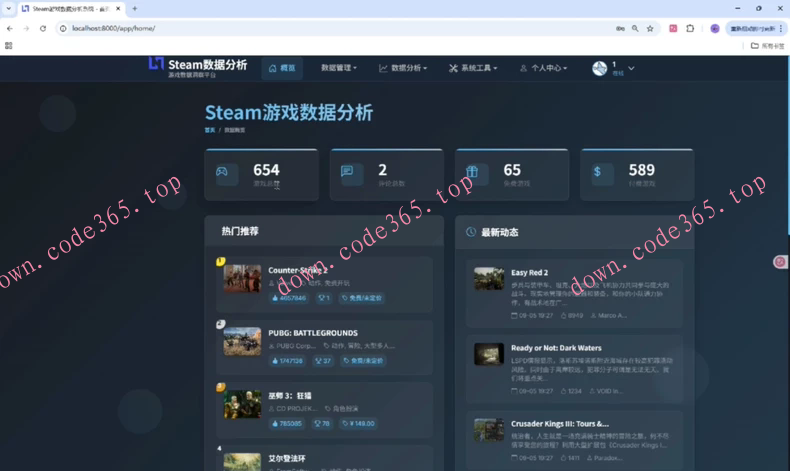This screenshot has width=790, height=471.
Task: Open the apps grid on bookmarks bar
Action: point(9,45)
